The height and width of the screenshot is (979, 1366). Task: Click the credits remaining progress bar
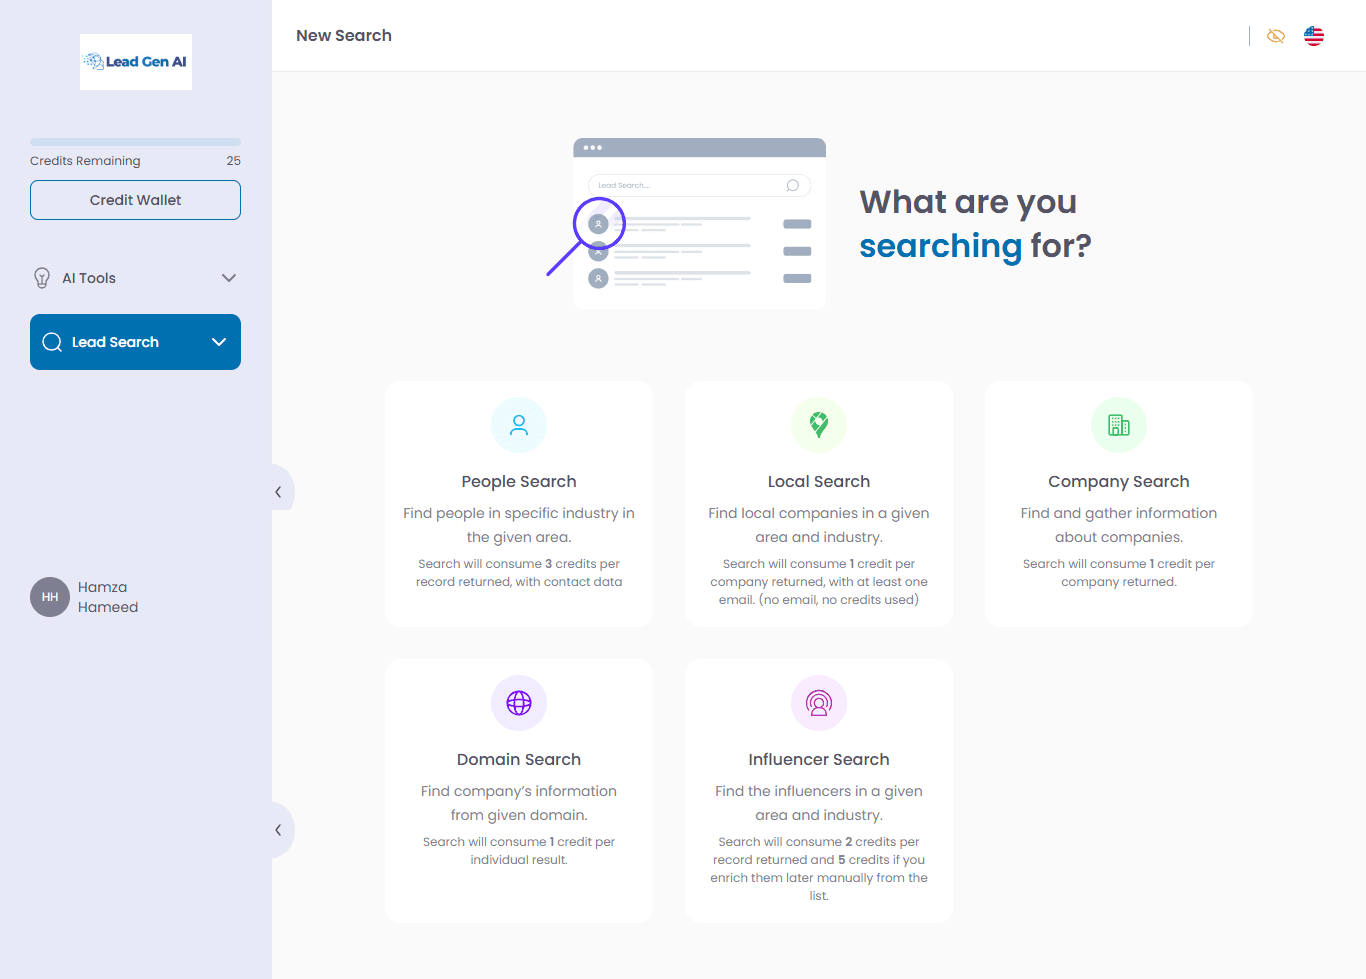pos(135,142)
